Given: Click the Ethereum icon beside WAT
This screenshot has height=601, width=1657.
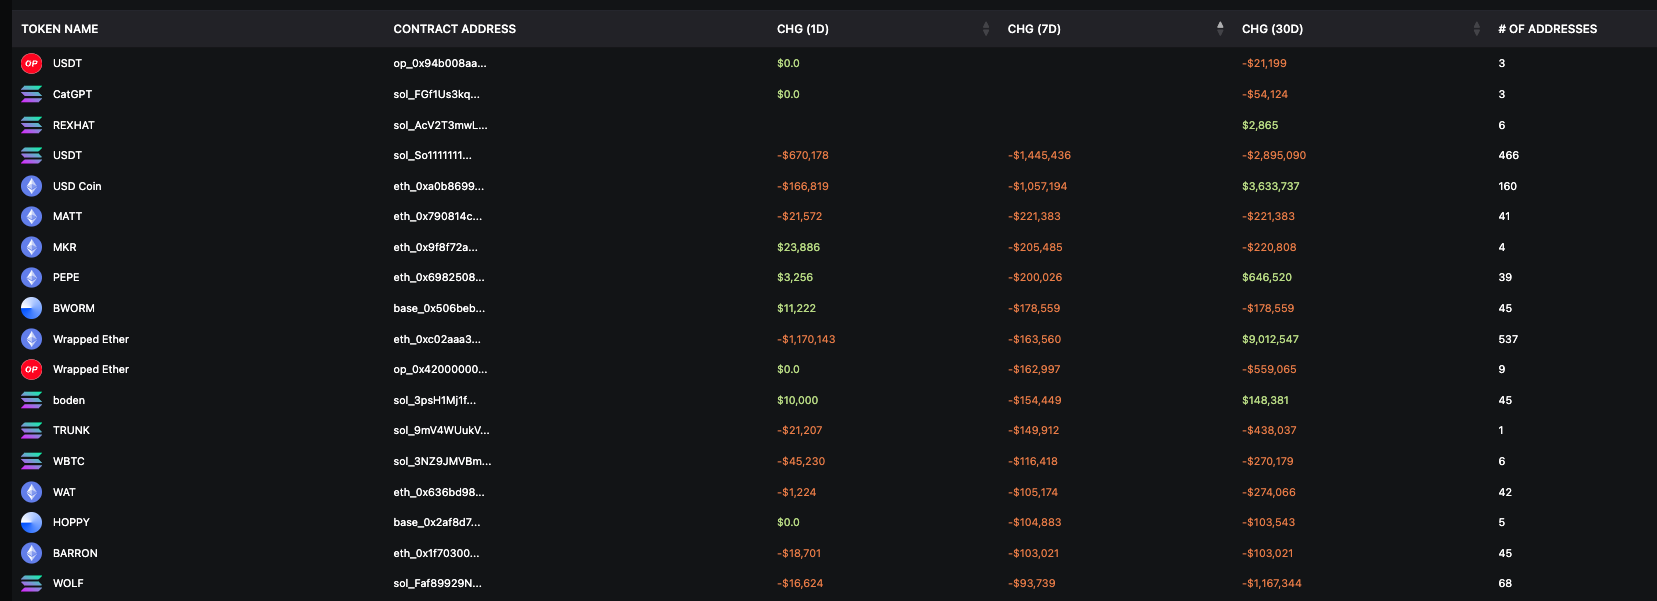Looking at the screenshot, I should (x=32, y=492).
